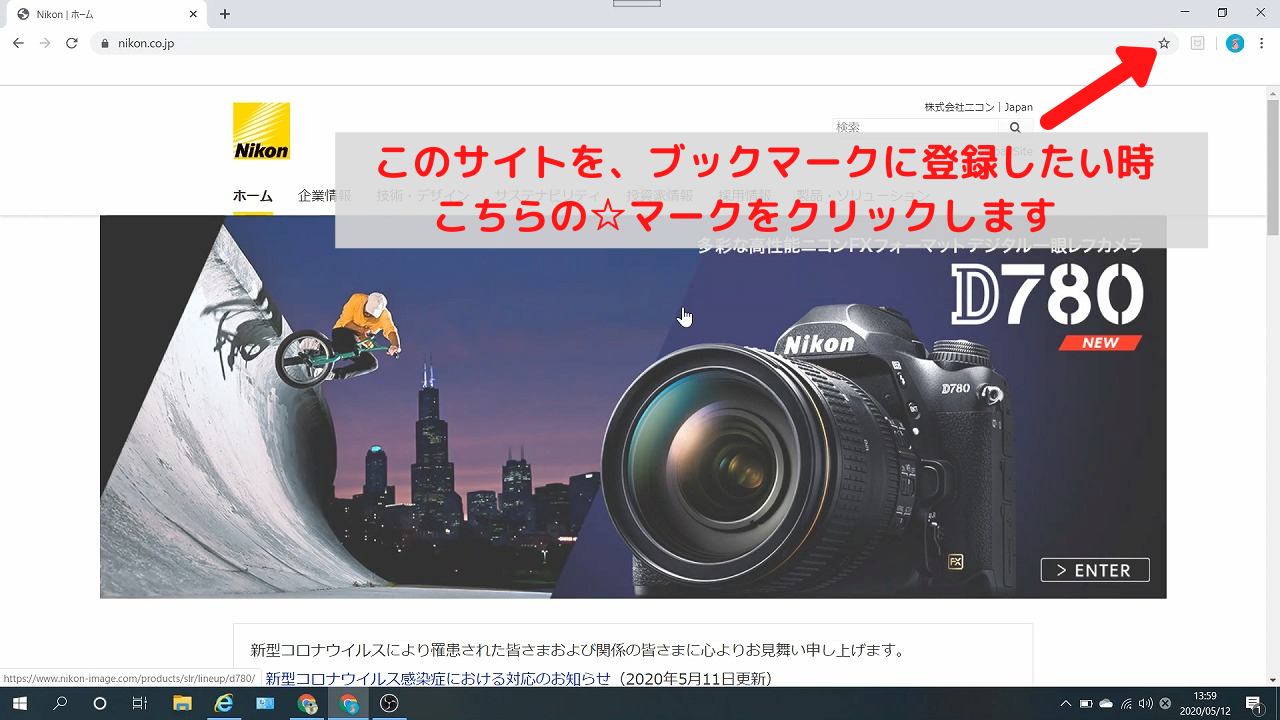
Task: Click the site search magnifier icon
Action: coord(1015,128)
